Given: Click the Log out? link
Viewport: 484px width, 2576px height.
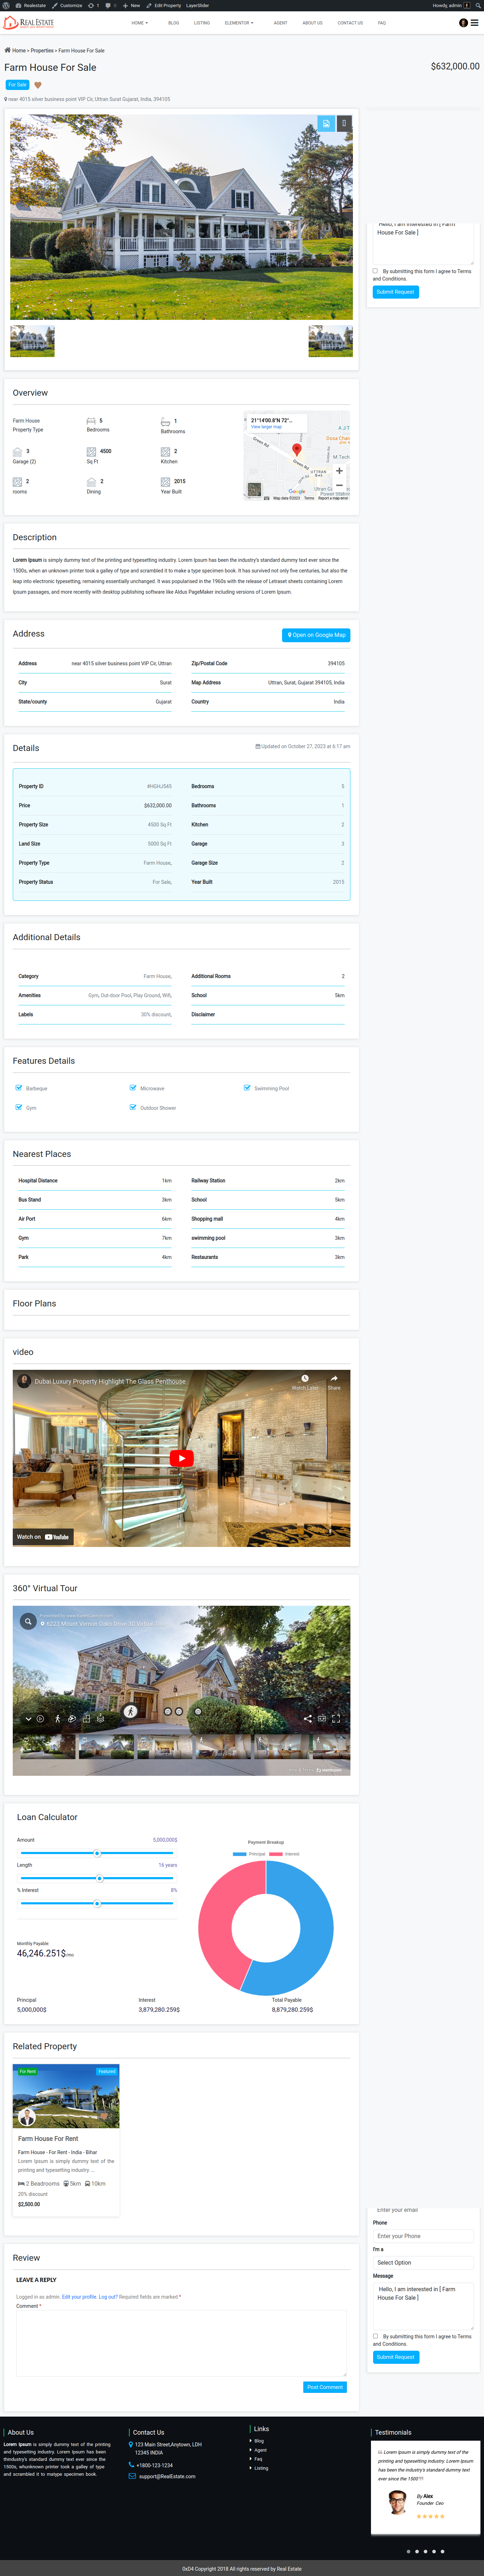Looking at the screenshot, I should [108, 2297].
